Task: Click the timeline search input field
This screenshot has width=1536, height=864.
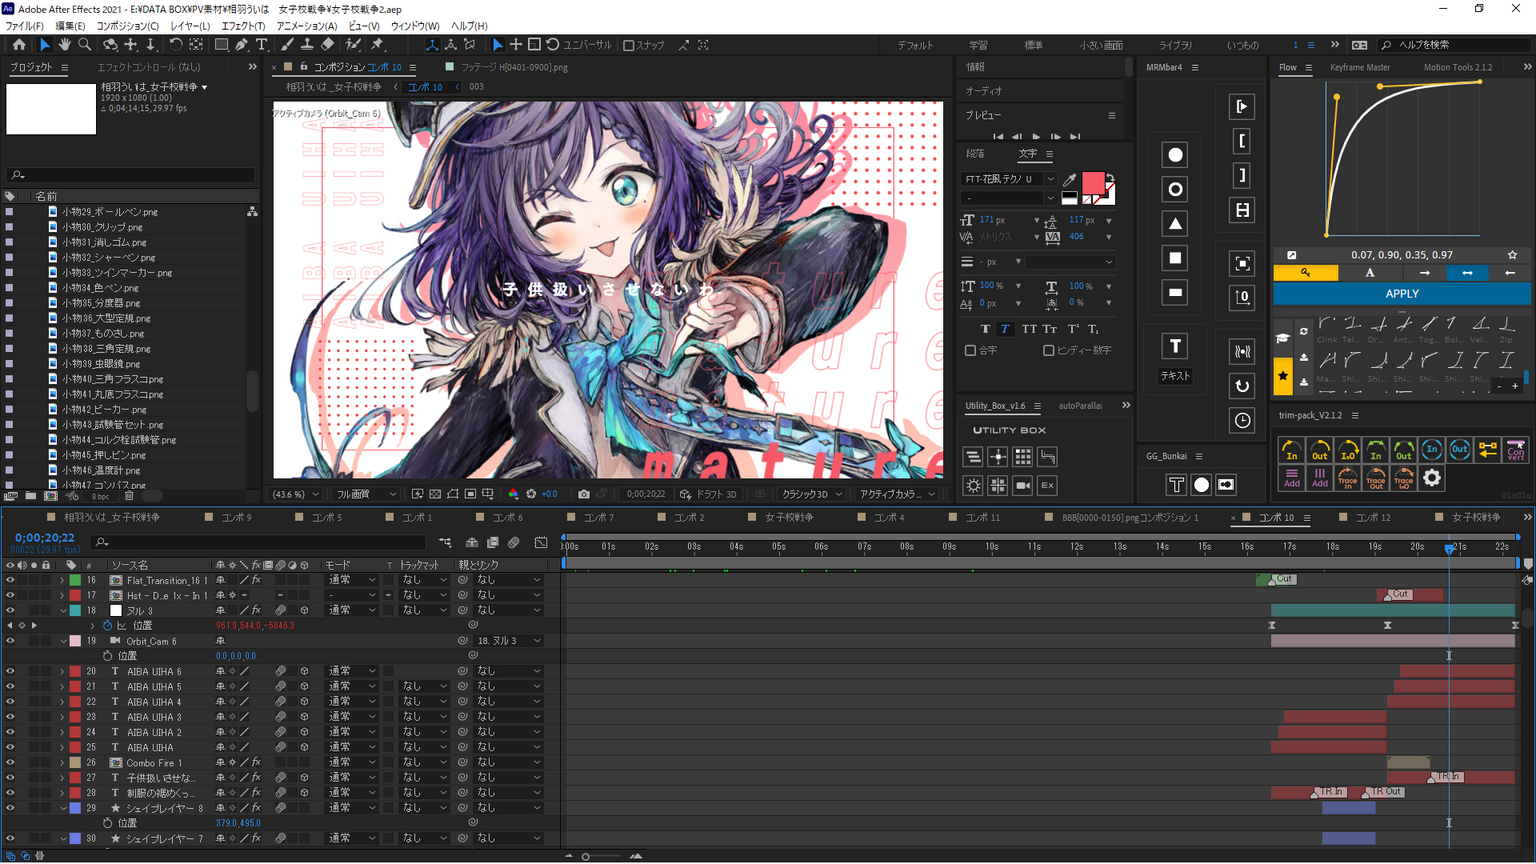Action: click(260, 542)
